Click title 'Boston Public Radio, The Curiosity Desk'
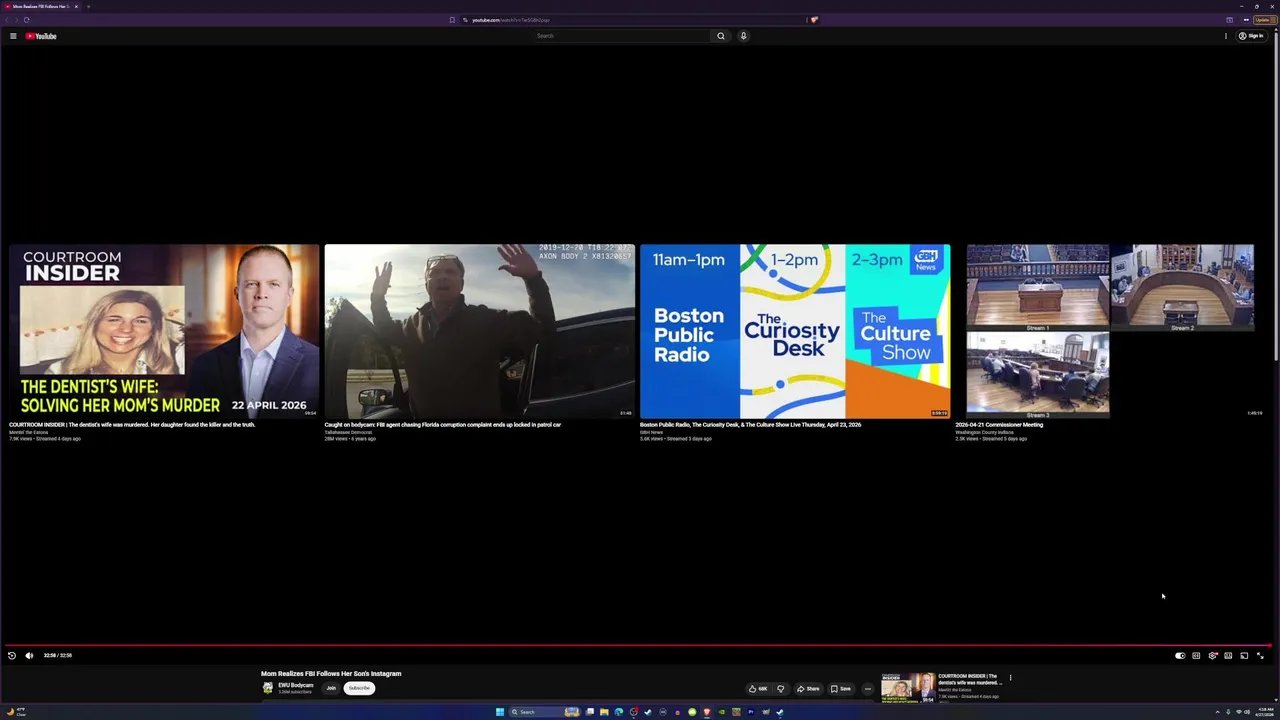The image size is (1280, 720). (x=750, y=425)
